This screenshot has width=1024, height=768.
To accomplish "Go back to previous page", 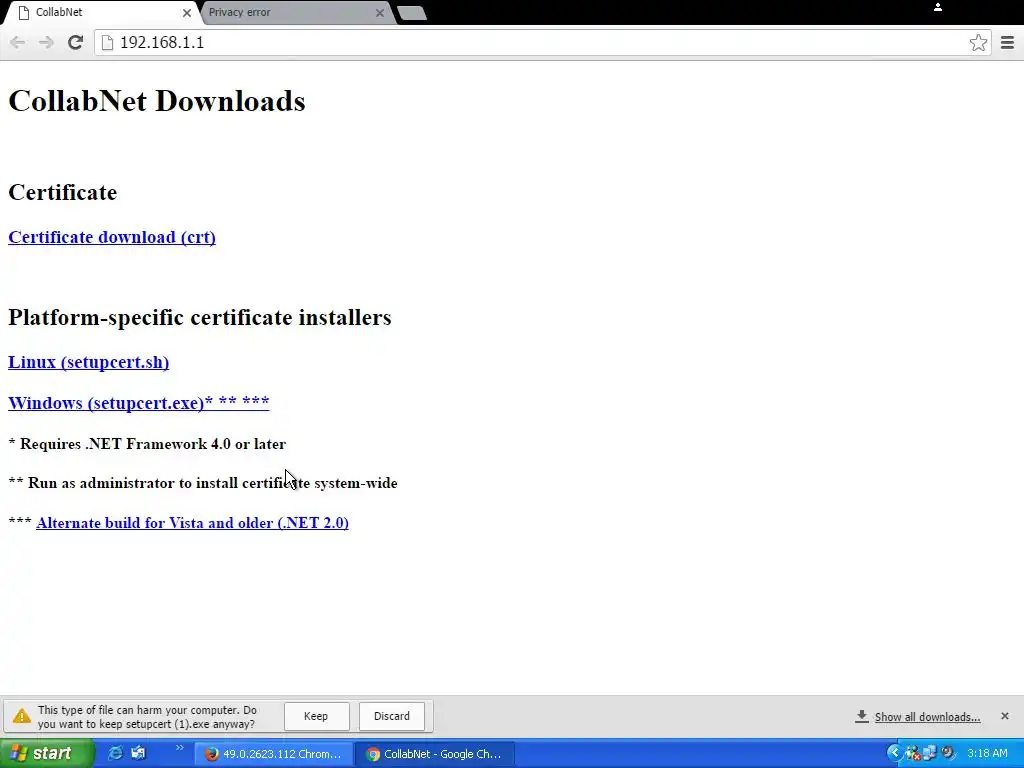I will (18, 42).
